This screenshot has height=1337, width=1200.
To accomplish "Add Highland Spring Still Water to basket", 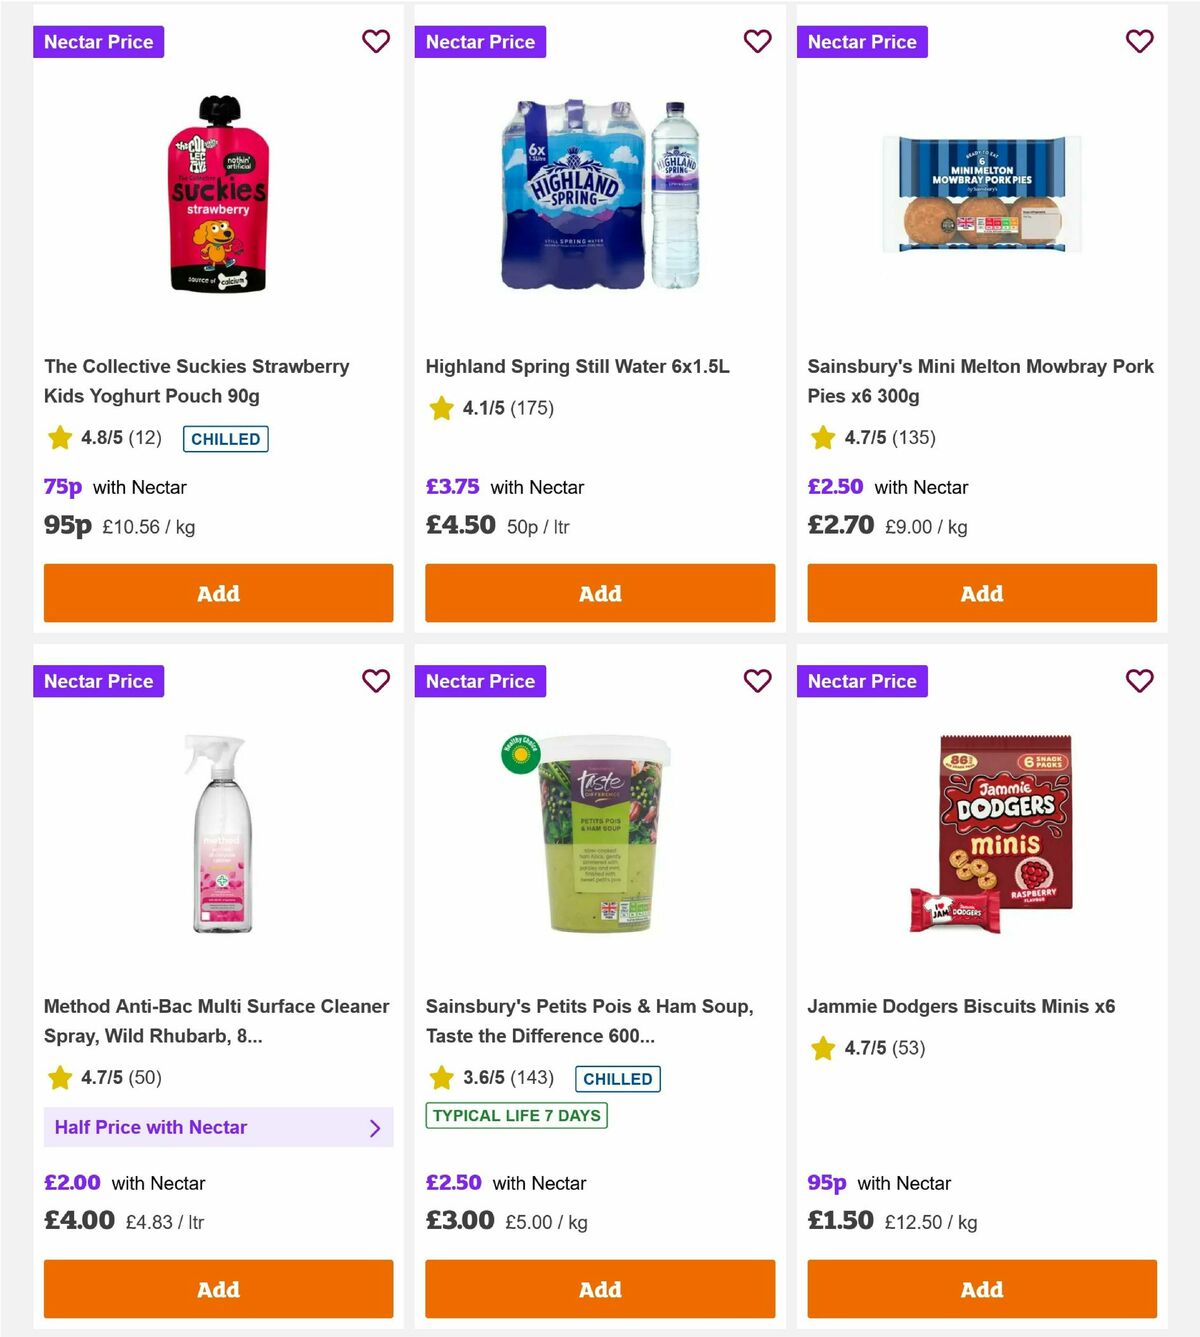I will point(600,593).
